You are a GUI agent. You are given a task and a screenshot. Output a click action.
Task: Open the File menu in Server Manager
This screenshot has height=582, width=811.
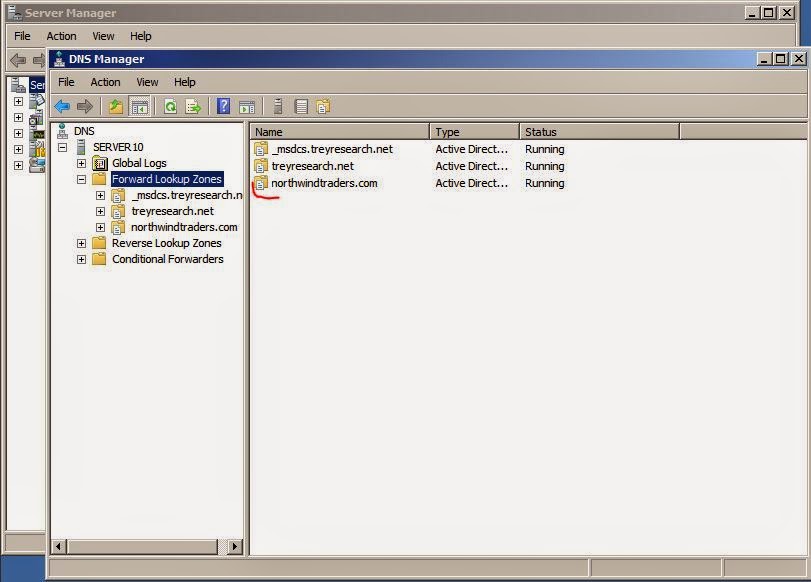point(22,36)
